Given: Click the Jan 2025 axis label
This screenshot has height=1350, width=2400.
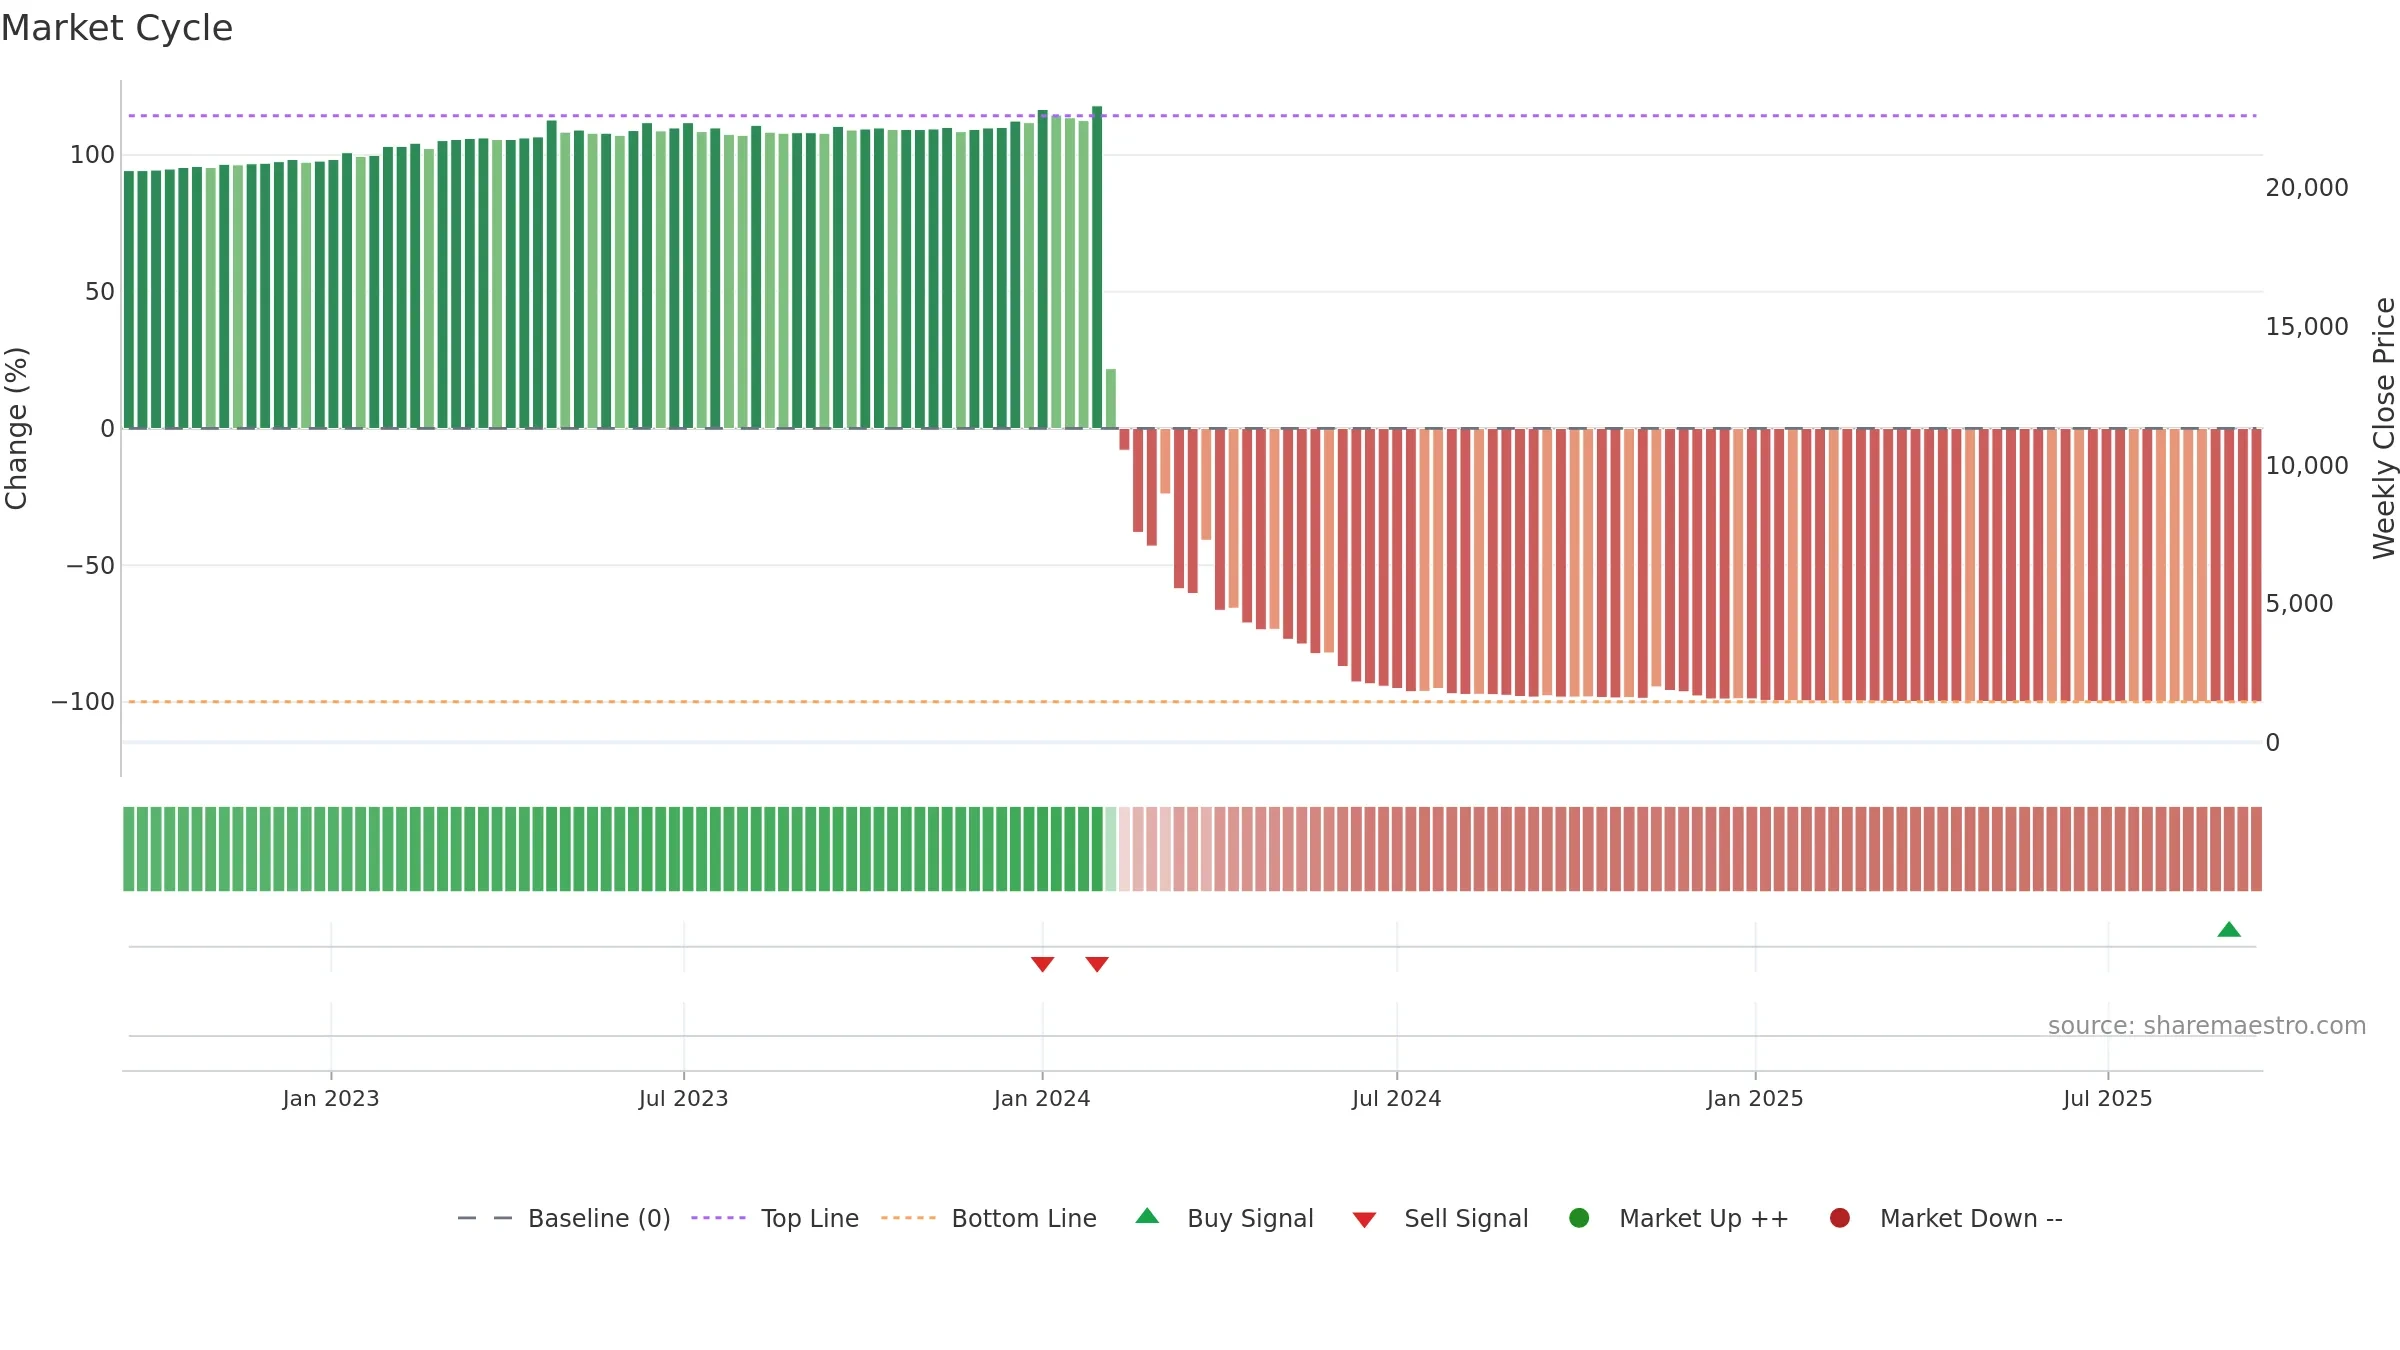Looking at the screenshot, I should [x=1755, y=1099].
